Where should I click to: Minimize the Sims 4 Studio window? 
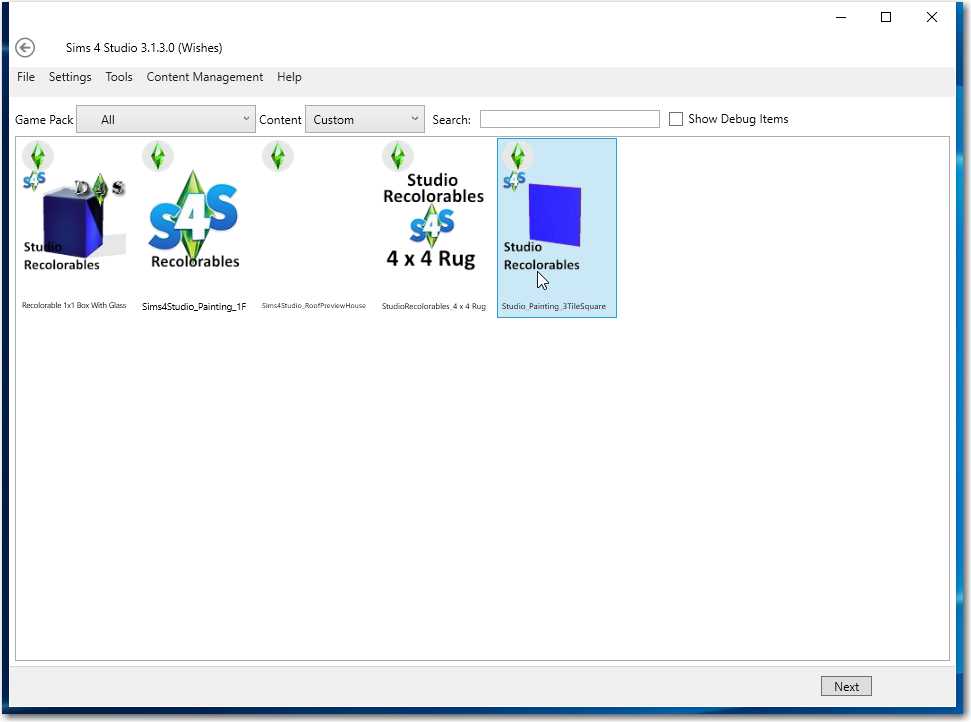point(841,17)
